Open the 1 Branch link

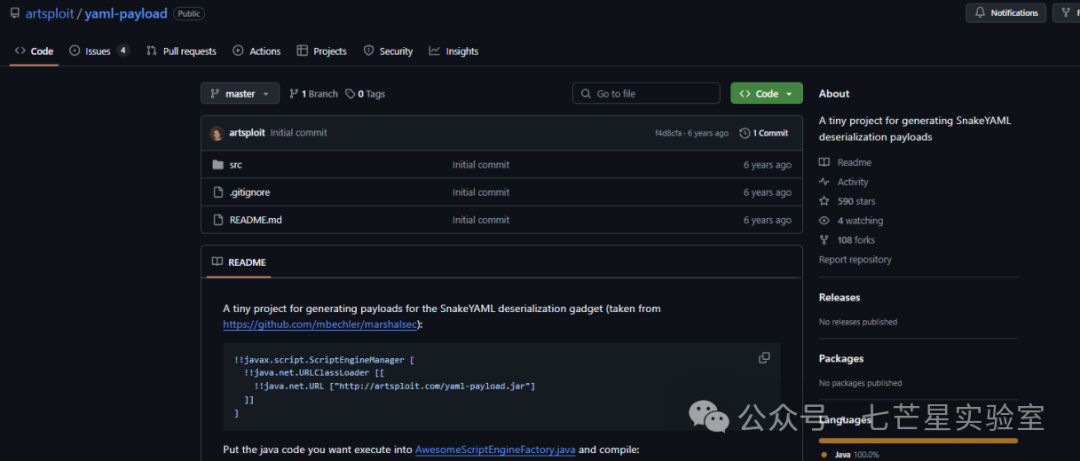313,94
